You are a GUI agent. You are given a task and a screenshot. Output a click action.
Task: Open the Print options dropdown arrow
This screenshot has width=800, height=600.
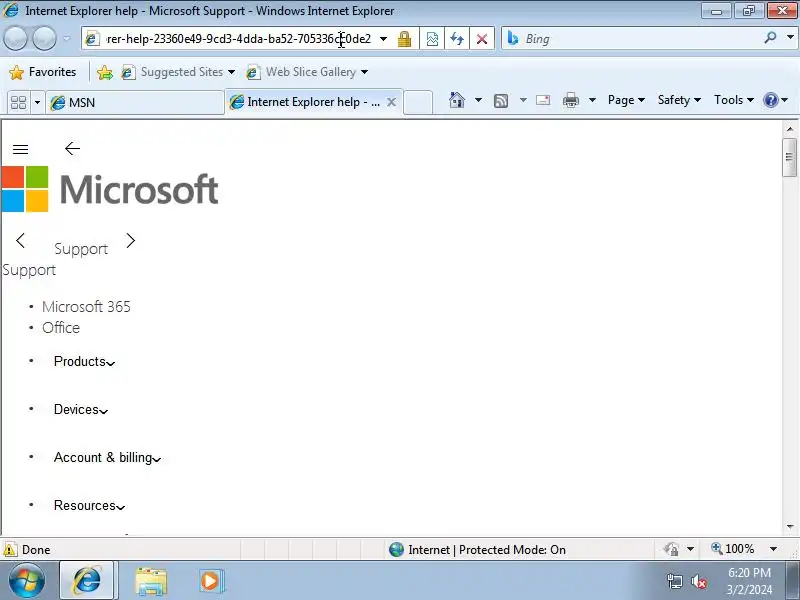(592, 100)
